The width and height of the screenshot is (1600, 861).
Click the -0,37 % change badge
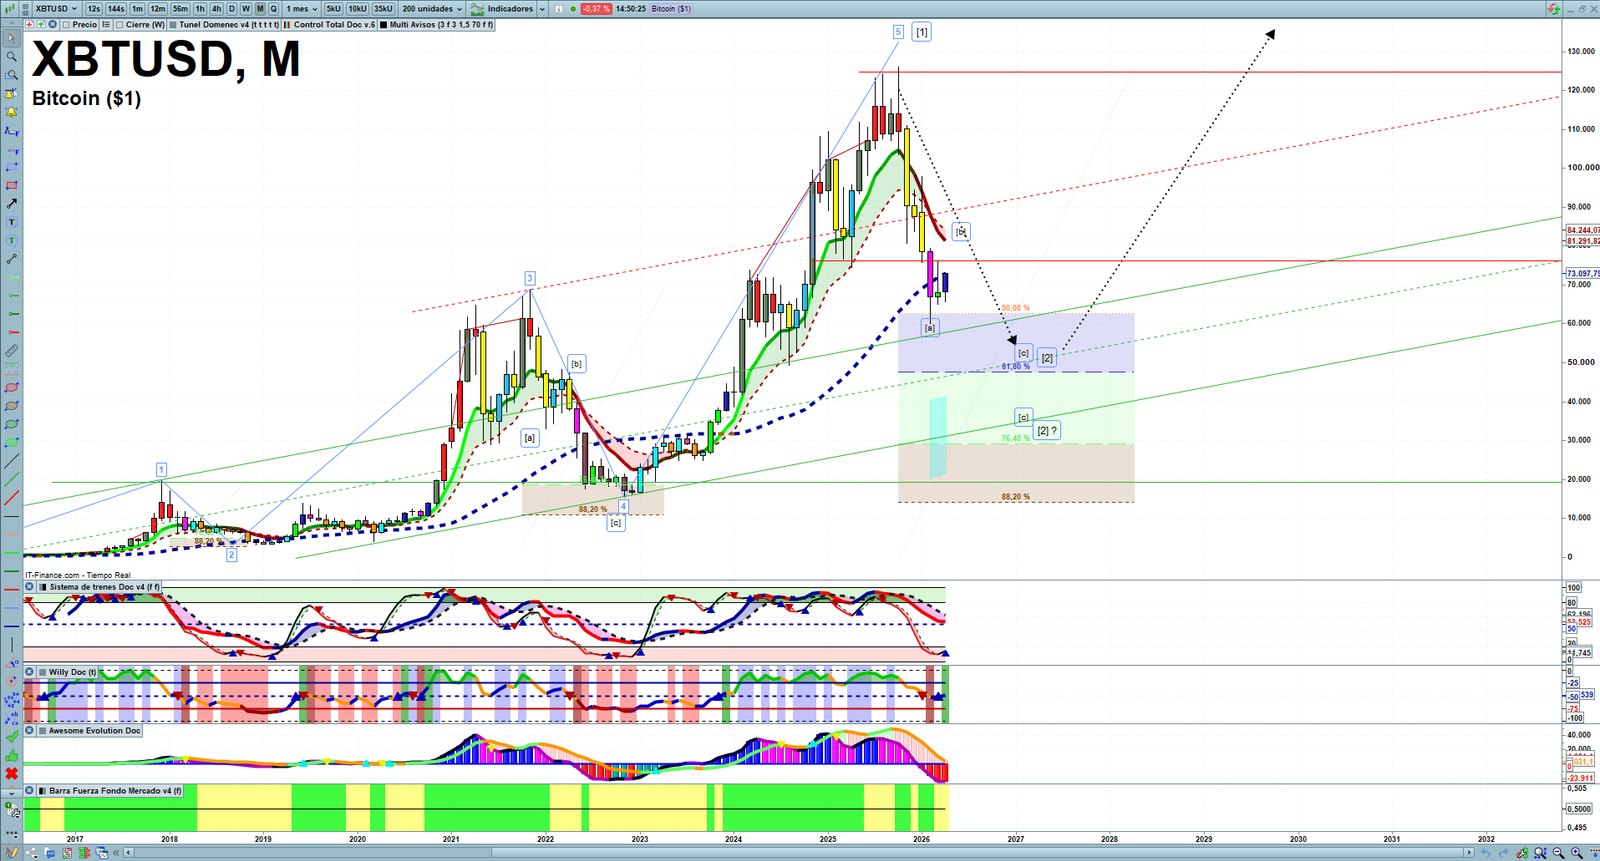pyautogui.click(x=596, y=9)
